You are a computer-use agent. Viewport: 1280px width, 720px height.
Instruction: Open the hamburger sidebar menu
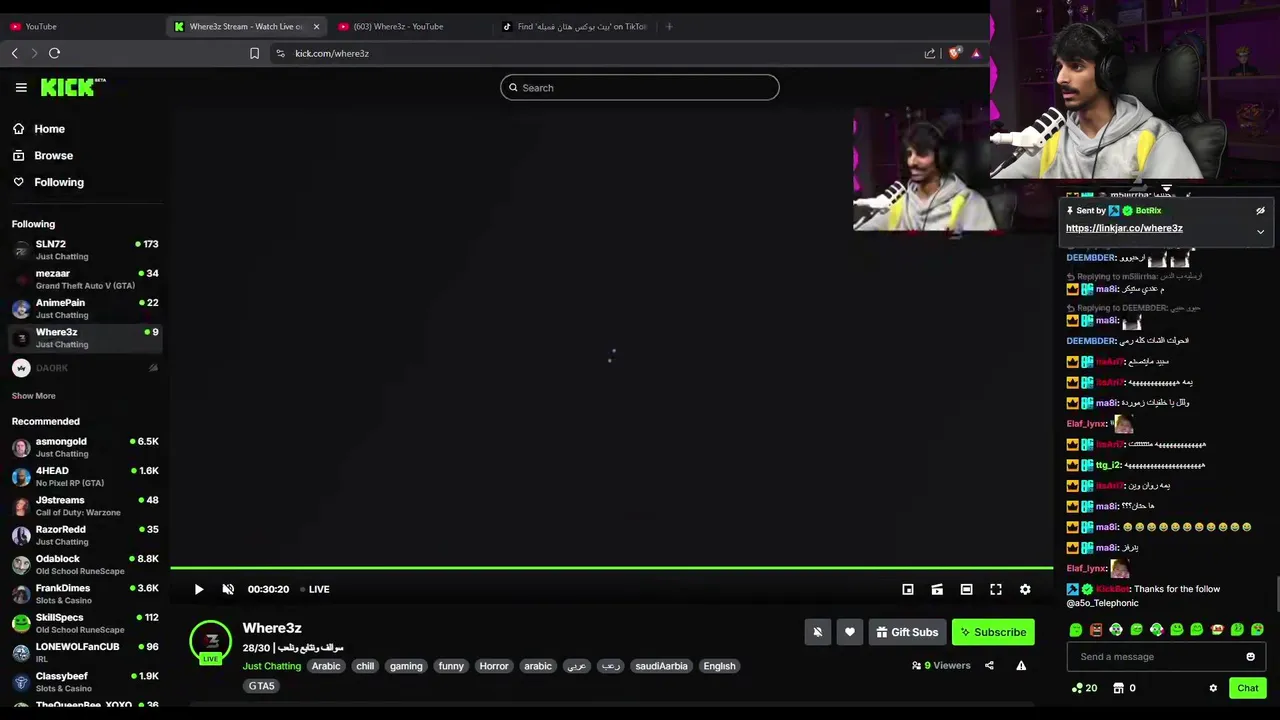tap(21, 88)
